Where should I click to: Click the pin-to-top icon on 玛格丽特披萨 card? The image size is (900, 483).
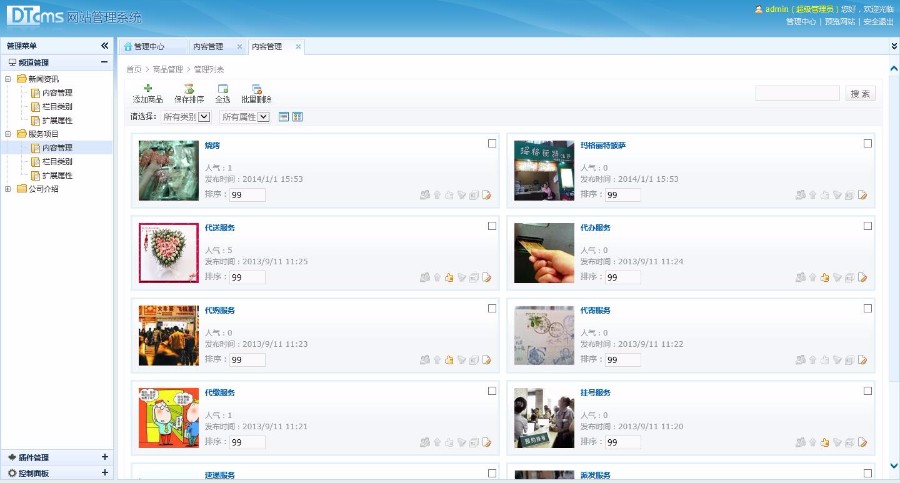[x=812, y=195]
